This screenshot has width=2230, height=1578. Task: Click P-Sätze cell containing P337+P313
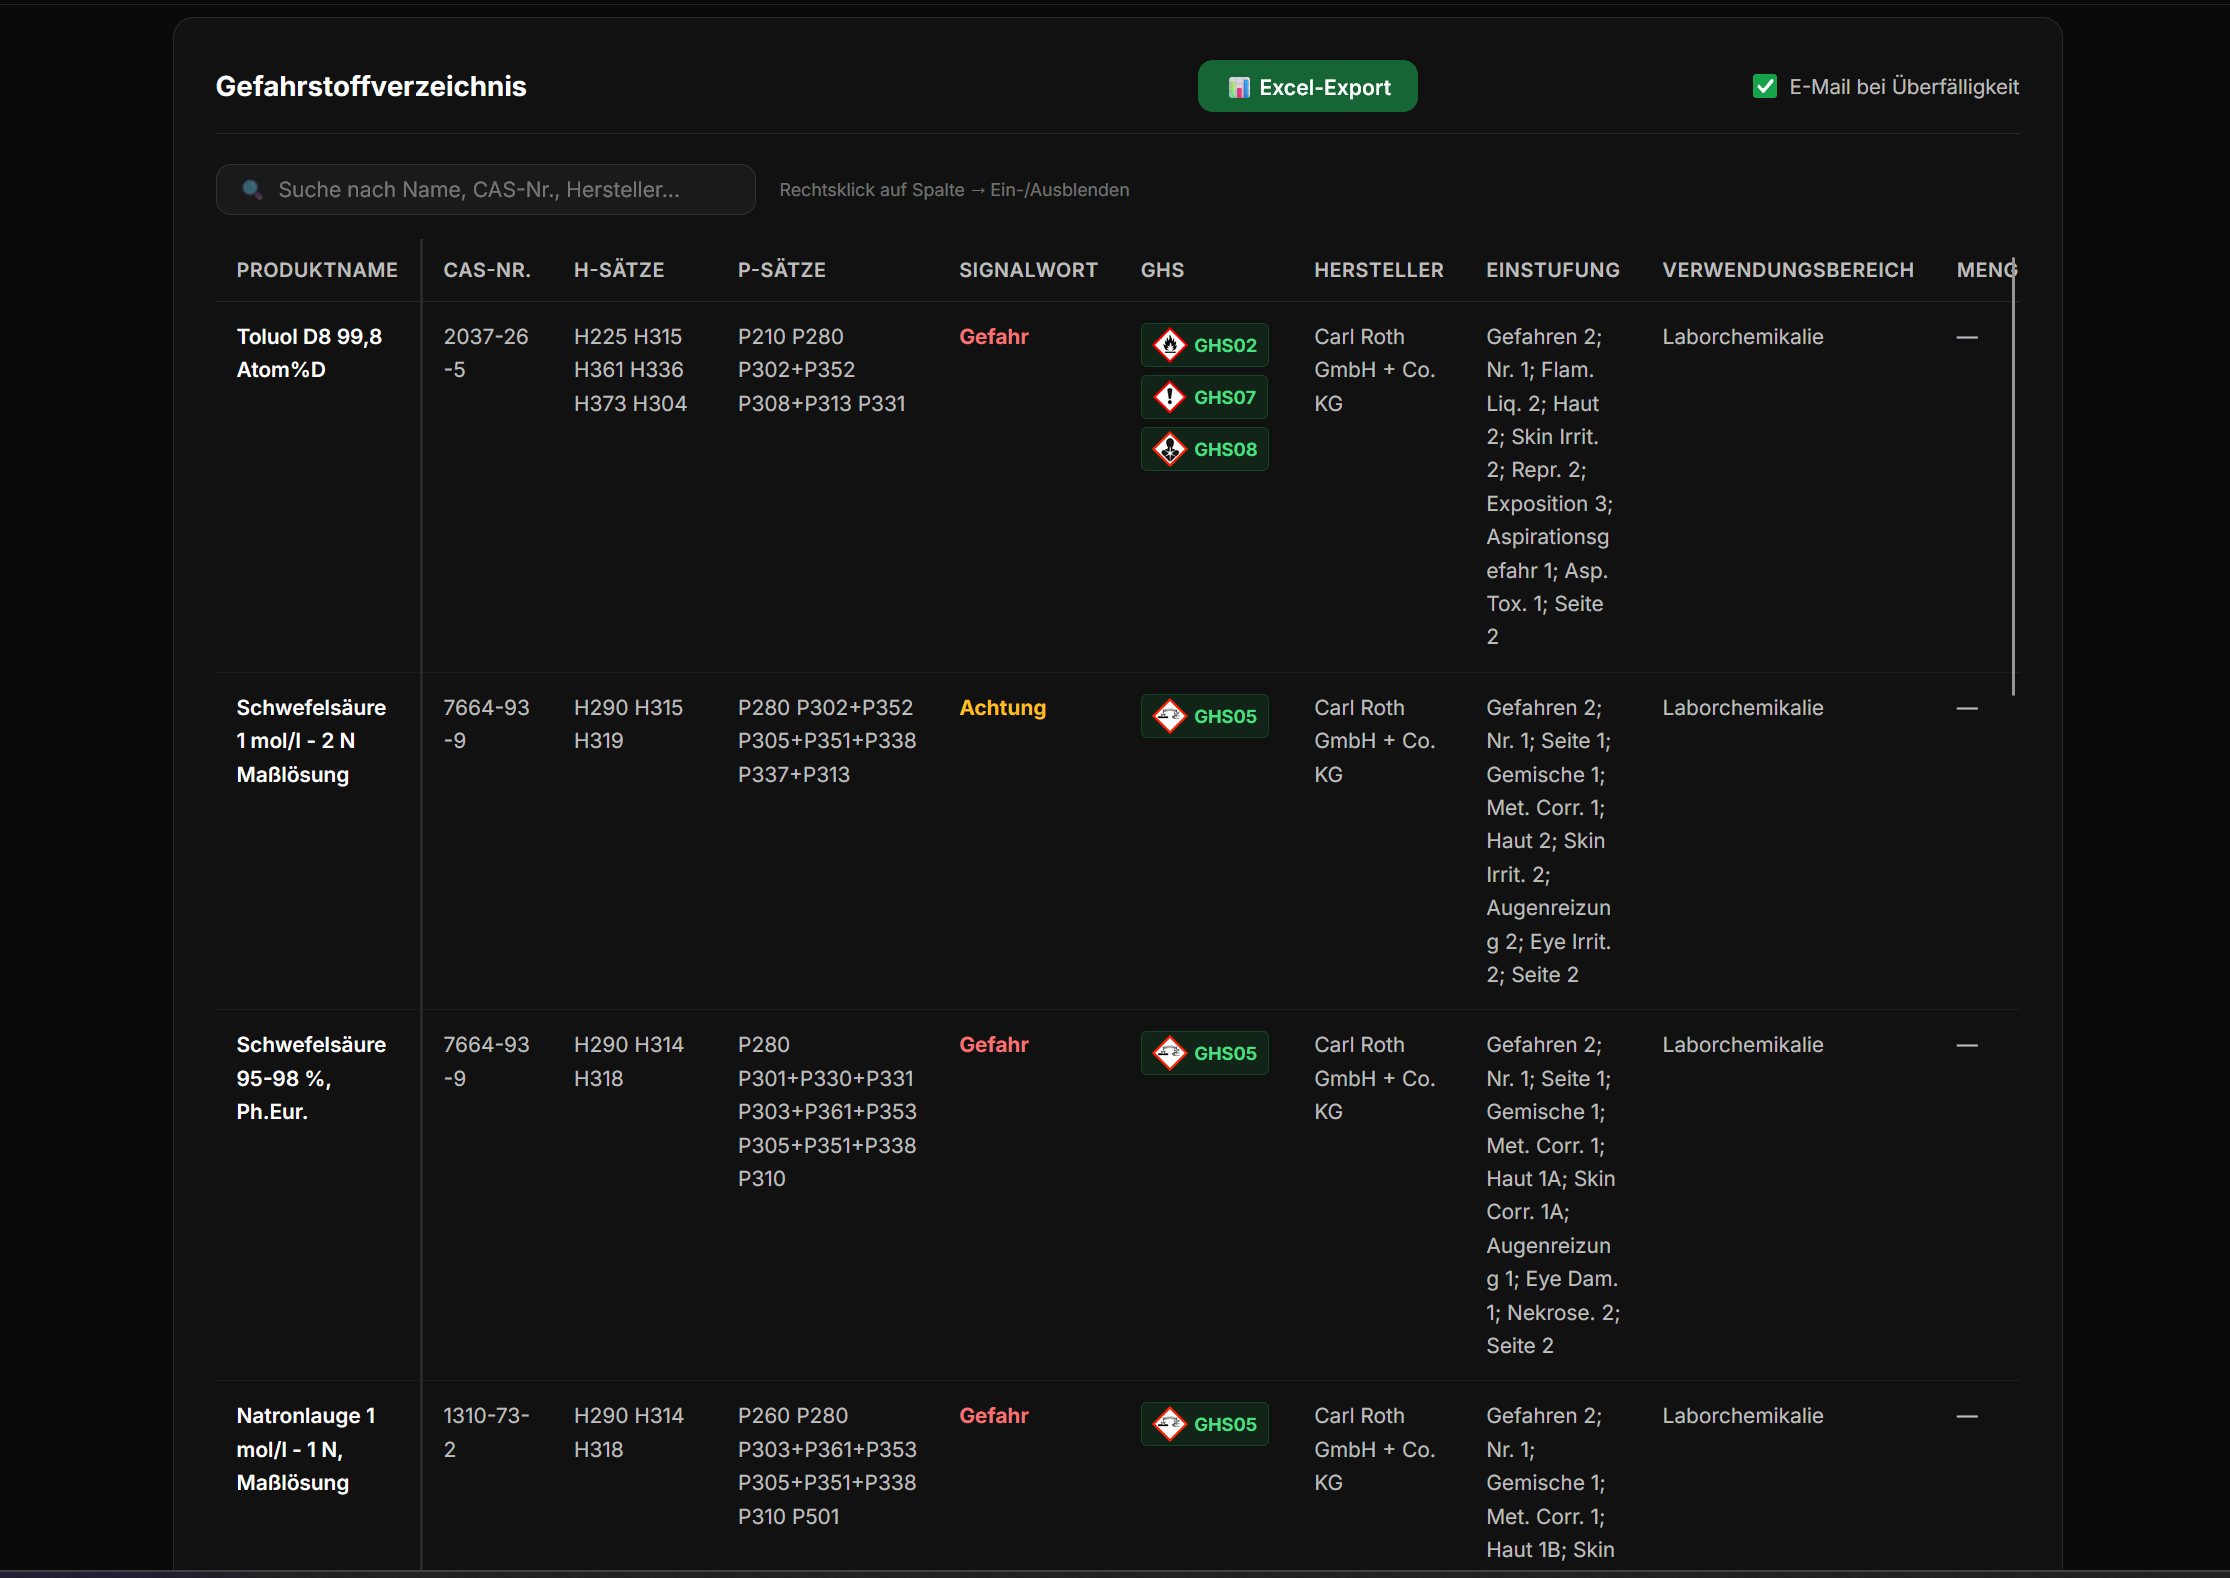[x=827, y=741]
